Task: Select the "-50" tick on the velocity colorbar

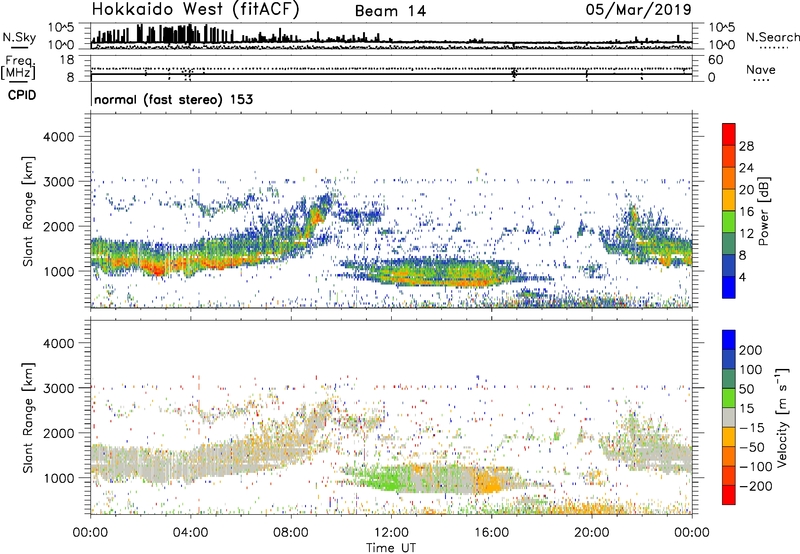Action: click(x=752, y=447)
